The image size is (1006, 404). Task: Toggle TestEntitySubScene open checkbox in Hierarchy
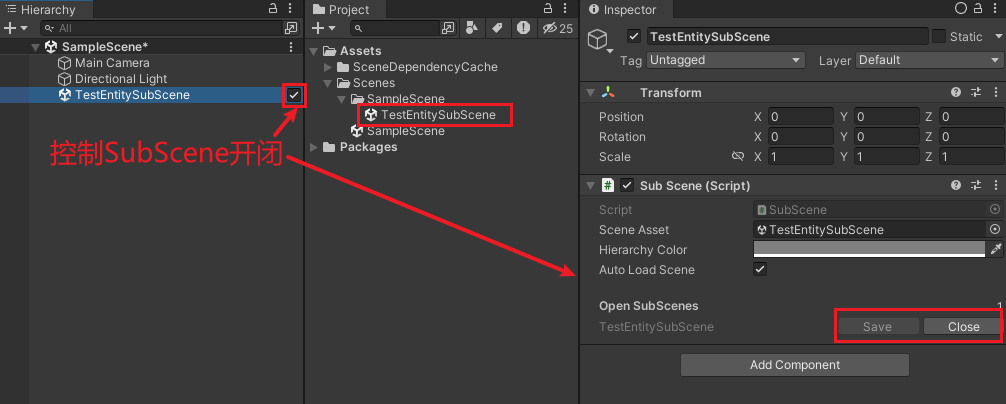click(x=294, y=95)
